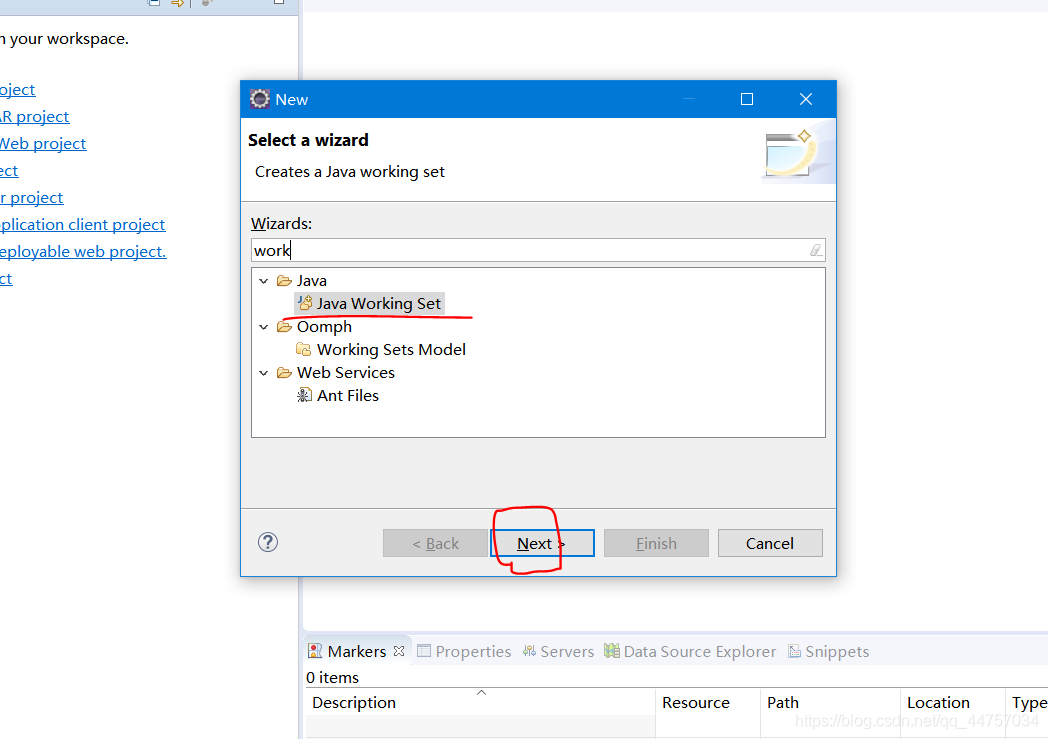
Task: Select the Web Services folder row
Action: click(346, 373)
